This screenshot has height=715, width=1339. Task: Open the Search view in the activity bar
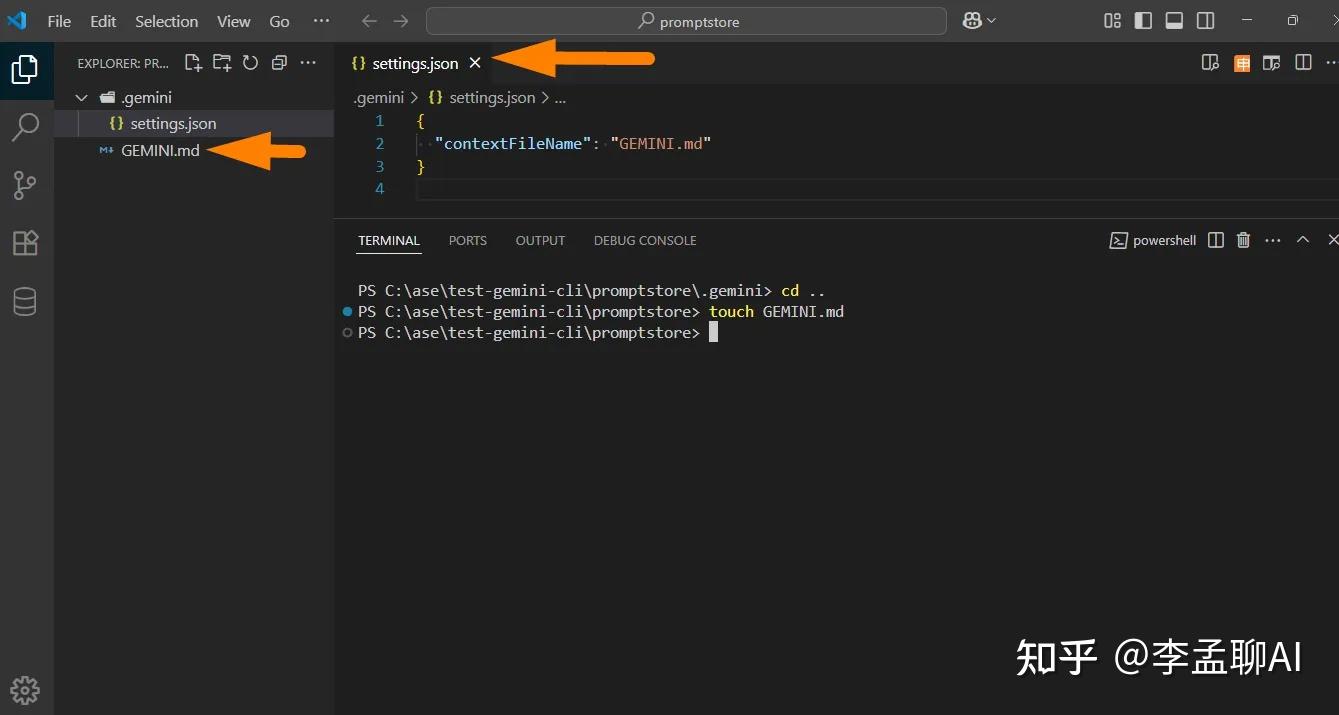click(26, 127)
